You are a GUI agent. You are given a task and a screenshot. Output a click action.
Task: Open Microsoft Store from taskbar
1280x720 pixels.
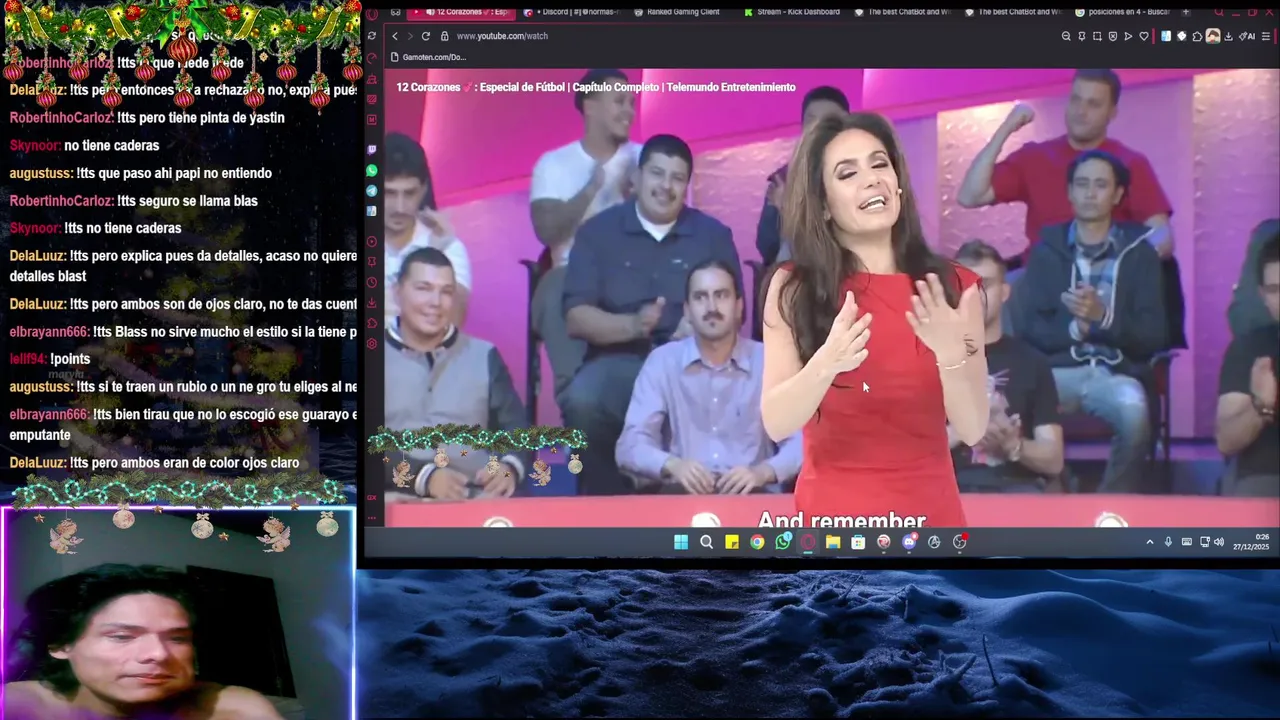click(x=858, y=542)
